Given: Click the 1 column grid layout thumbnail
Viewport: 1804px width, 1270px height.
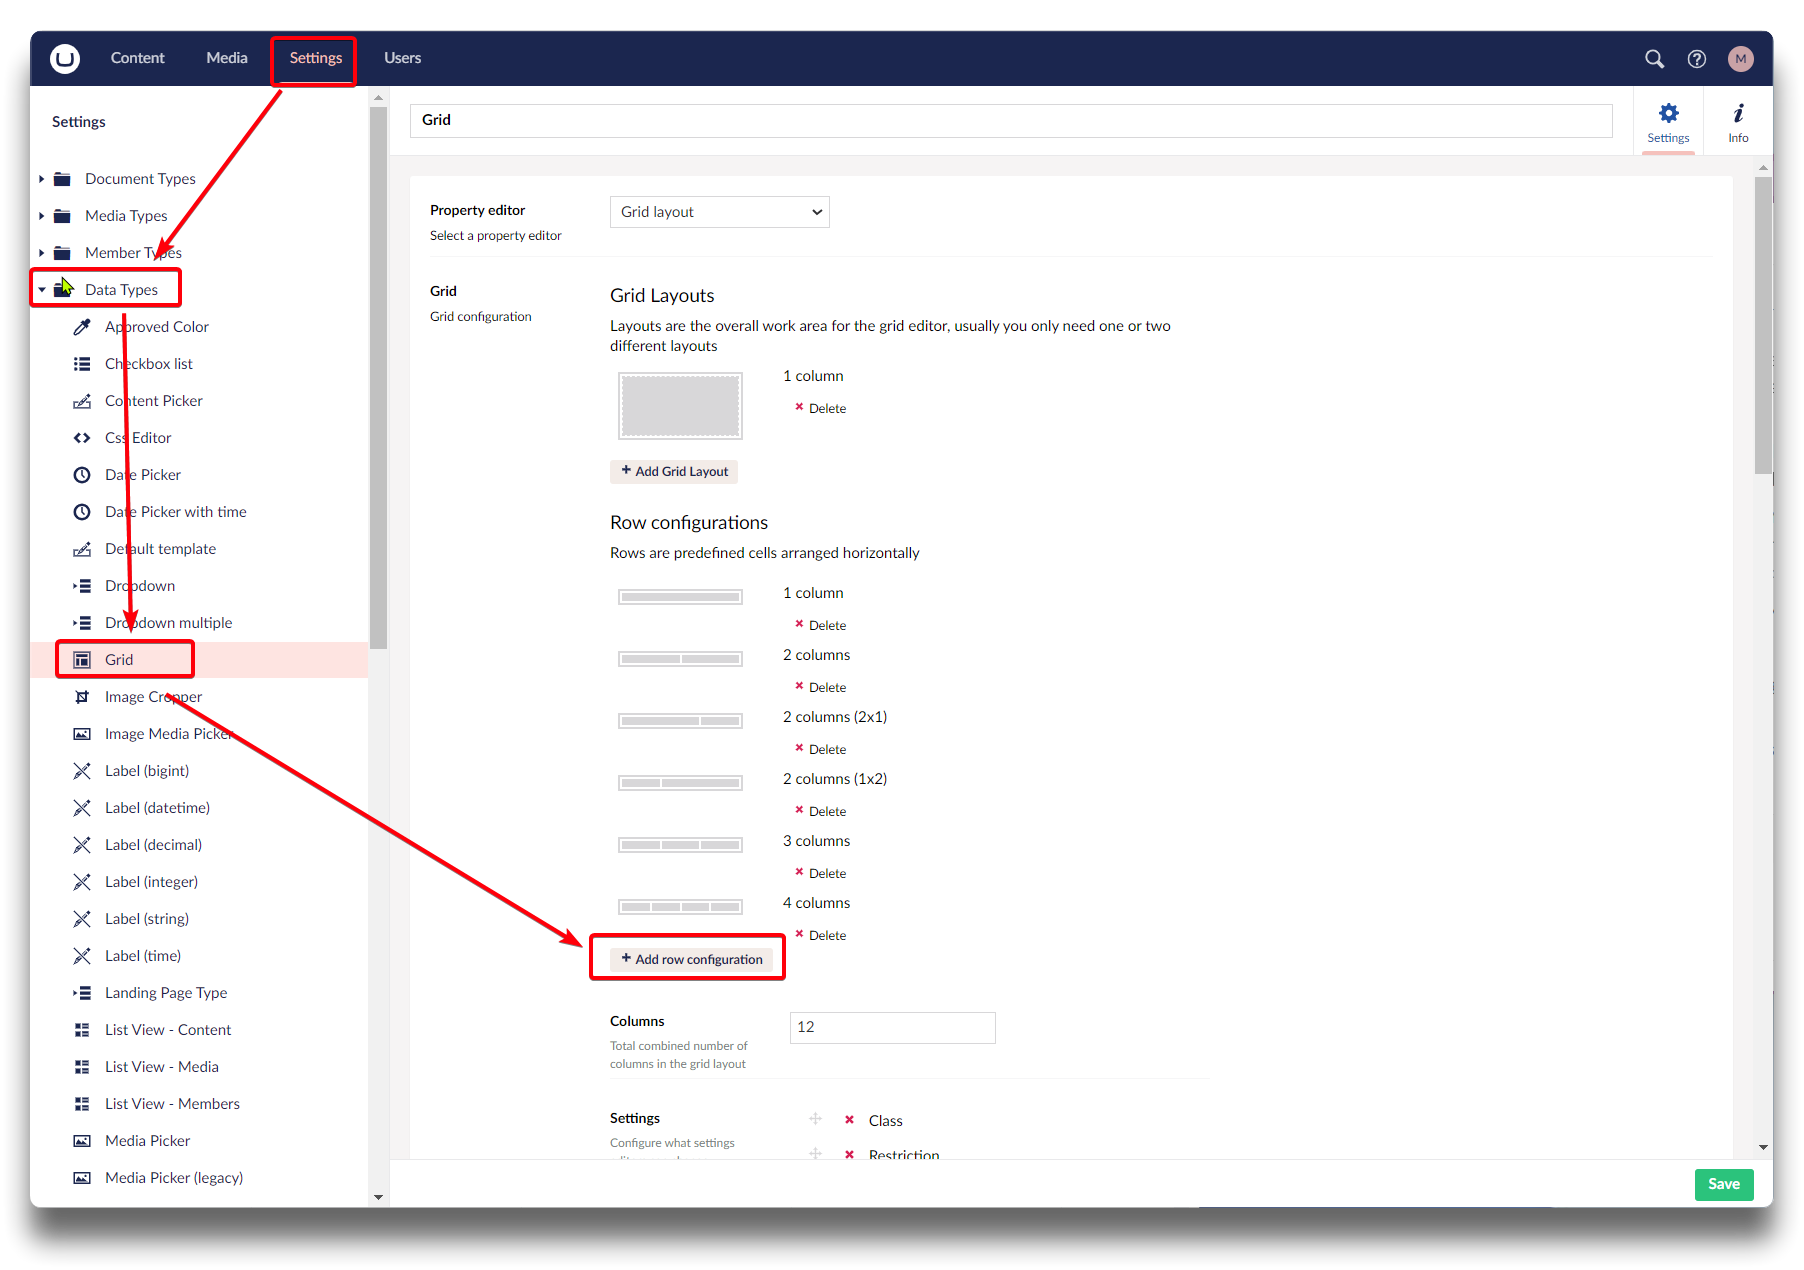Looking at the screenshot, I should [x=680, y=406].
